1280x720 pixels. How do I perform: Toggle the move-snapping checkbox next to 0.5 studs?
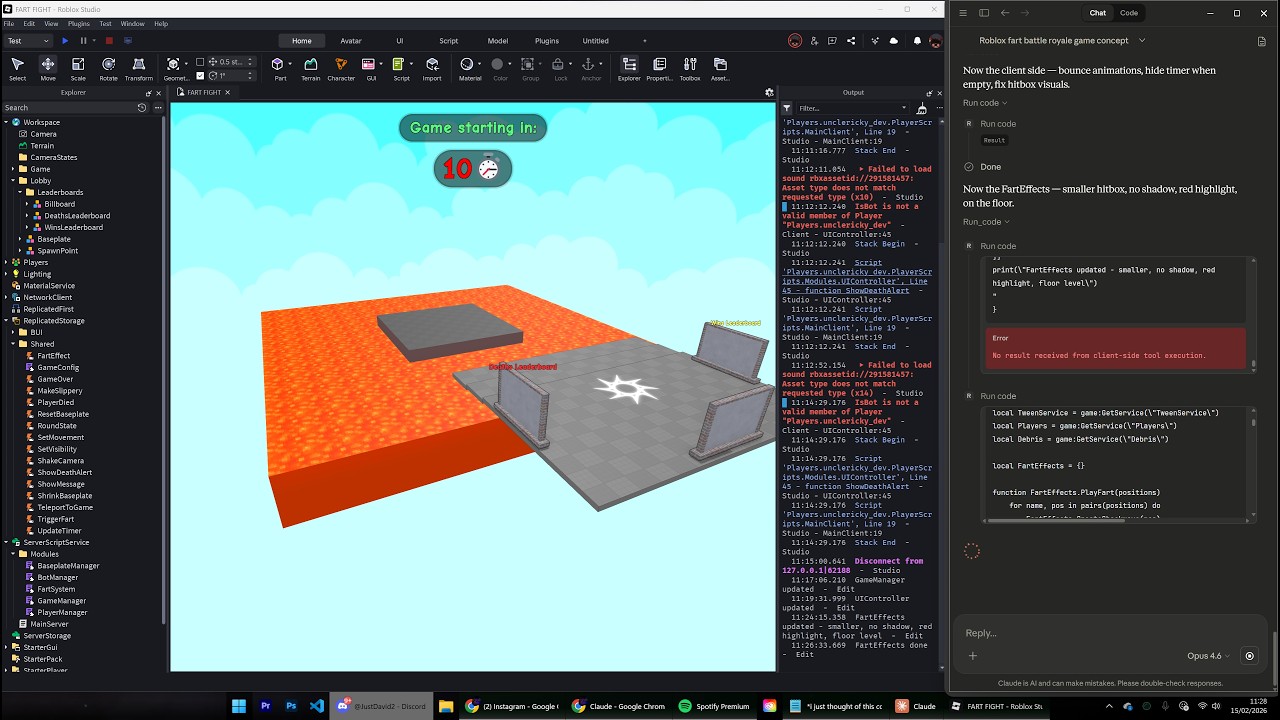click(x=200, y=62)
